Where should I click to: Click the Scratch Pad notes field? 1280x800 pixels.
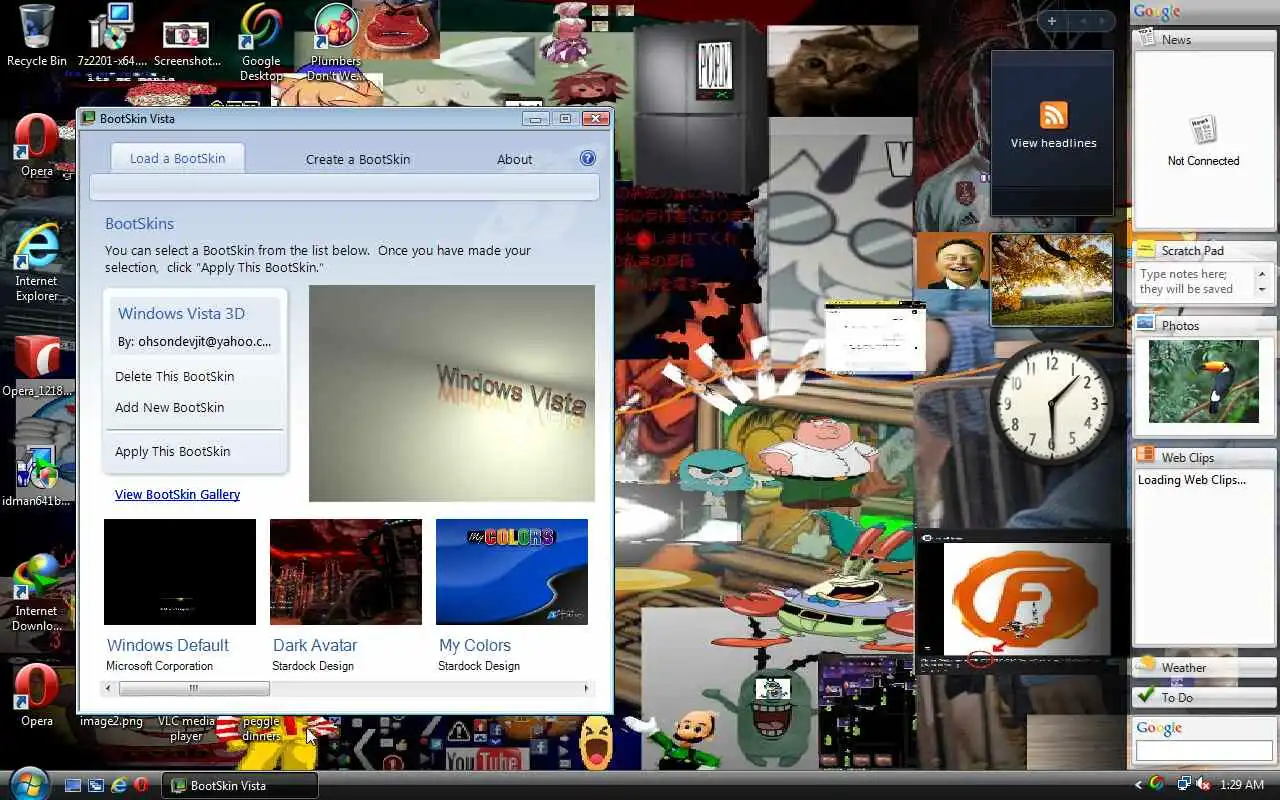click(x=1196, y=281)
